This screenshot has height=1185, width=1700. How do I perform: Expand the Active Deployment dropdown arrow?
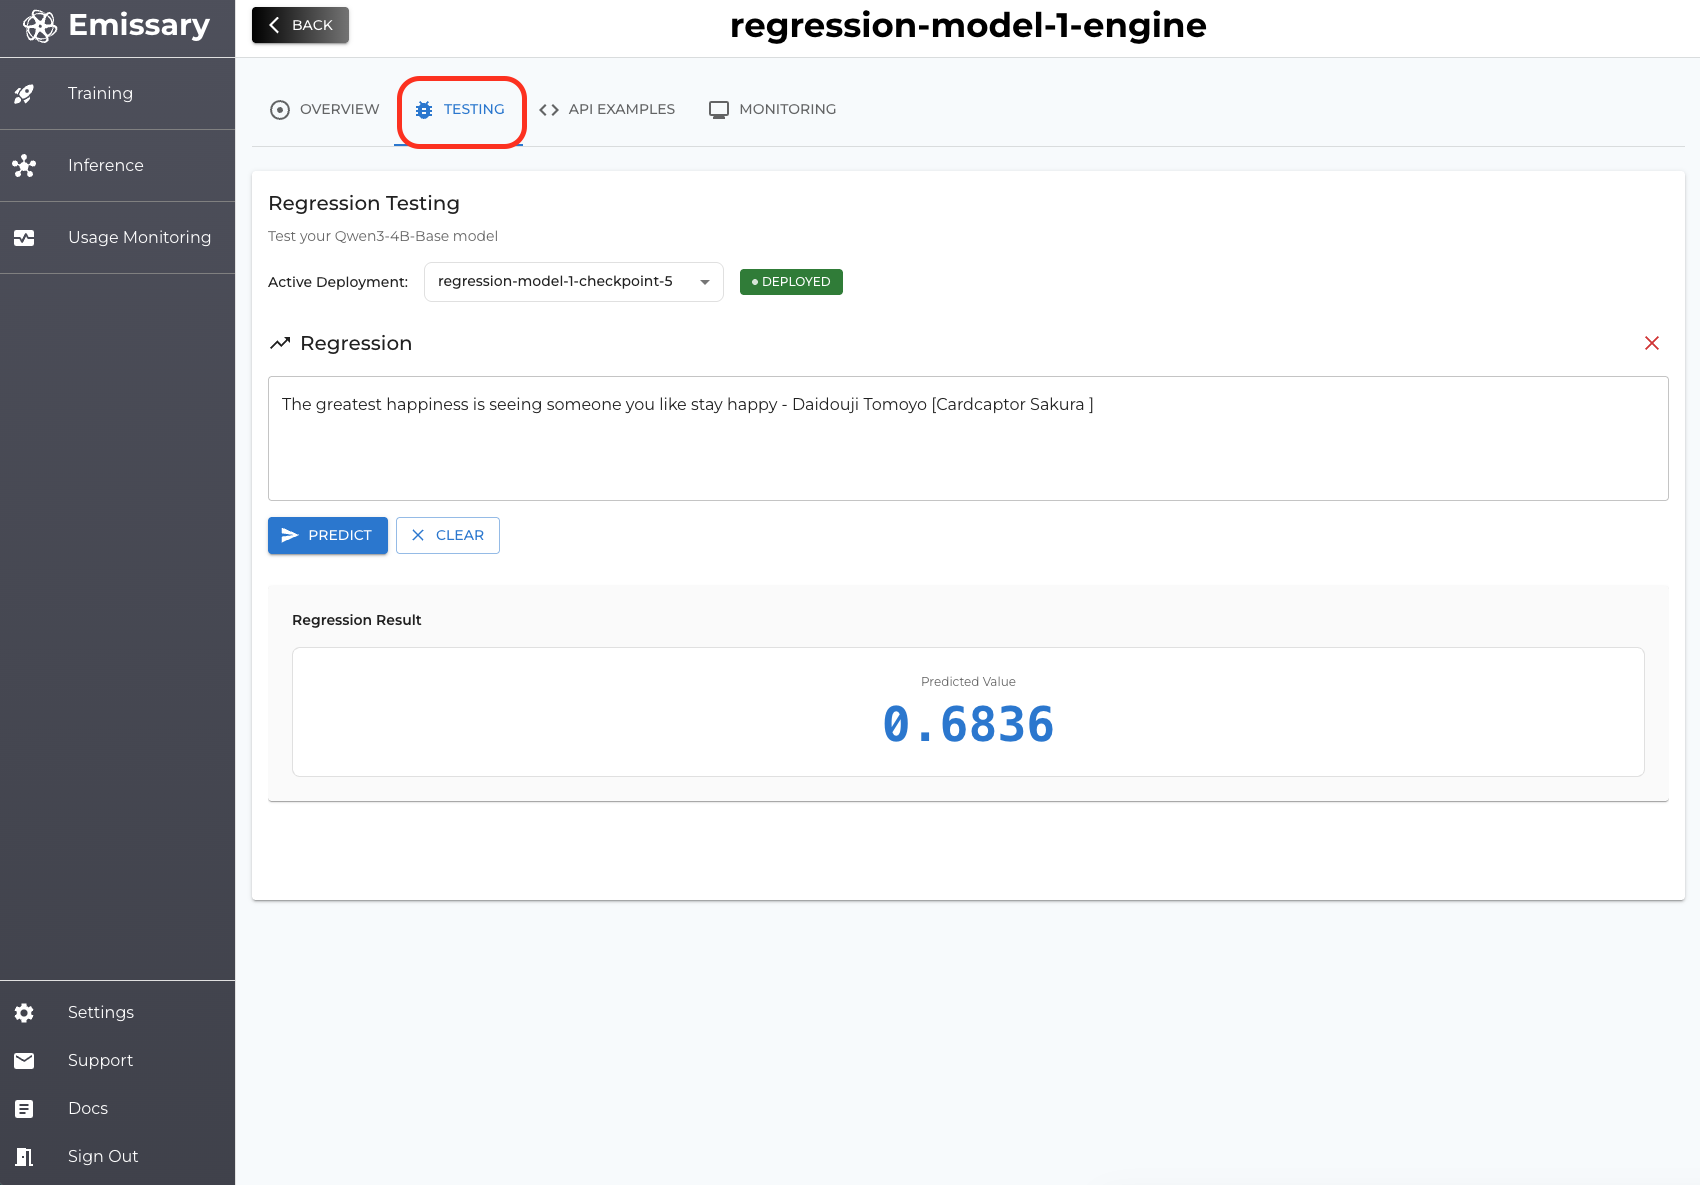pos(705,282)
